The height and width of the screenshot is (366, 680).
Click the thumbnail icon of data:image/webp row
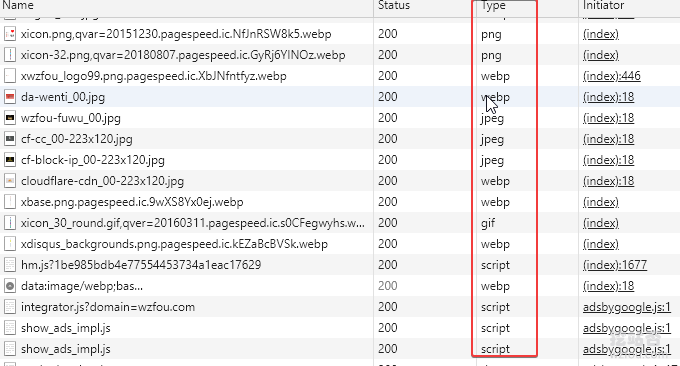click(x=10, y=286)
